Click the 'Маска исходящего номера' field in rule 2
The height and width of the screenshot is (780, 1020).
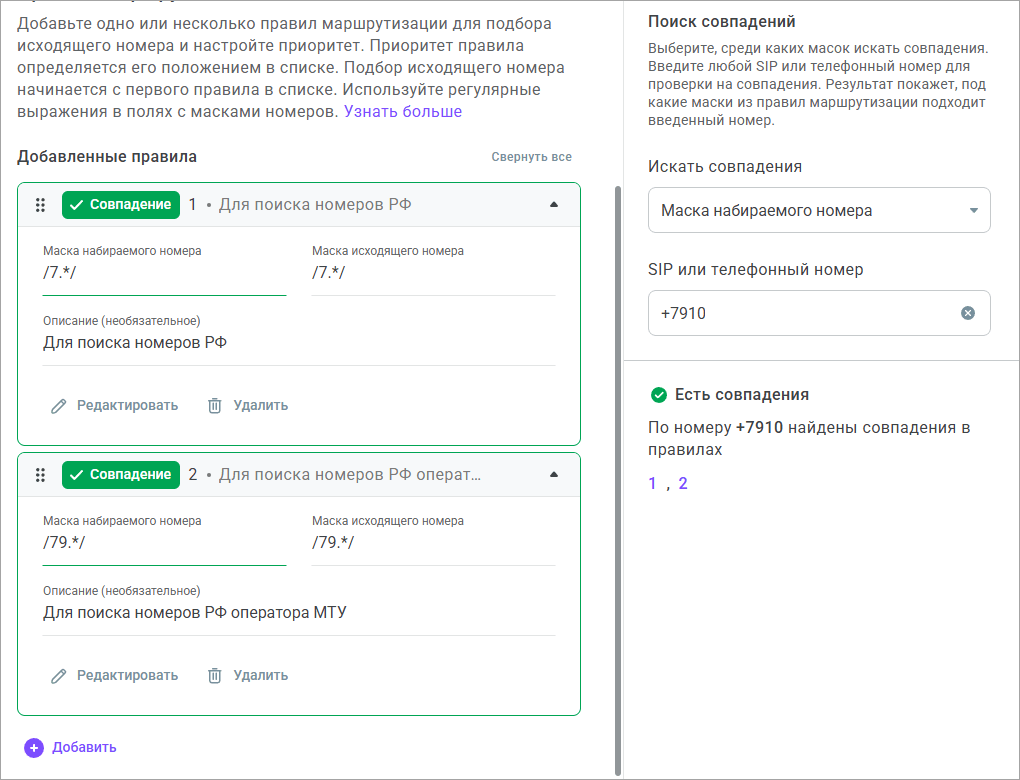[x=432, y=543]
